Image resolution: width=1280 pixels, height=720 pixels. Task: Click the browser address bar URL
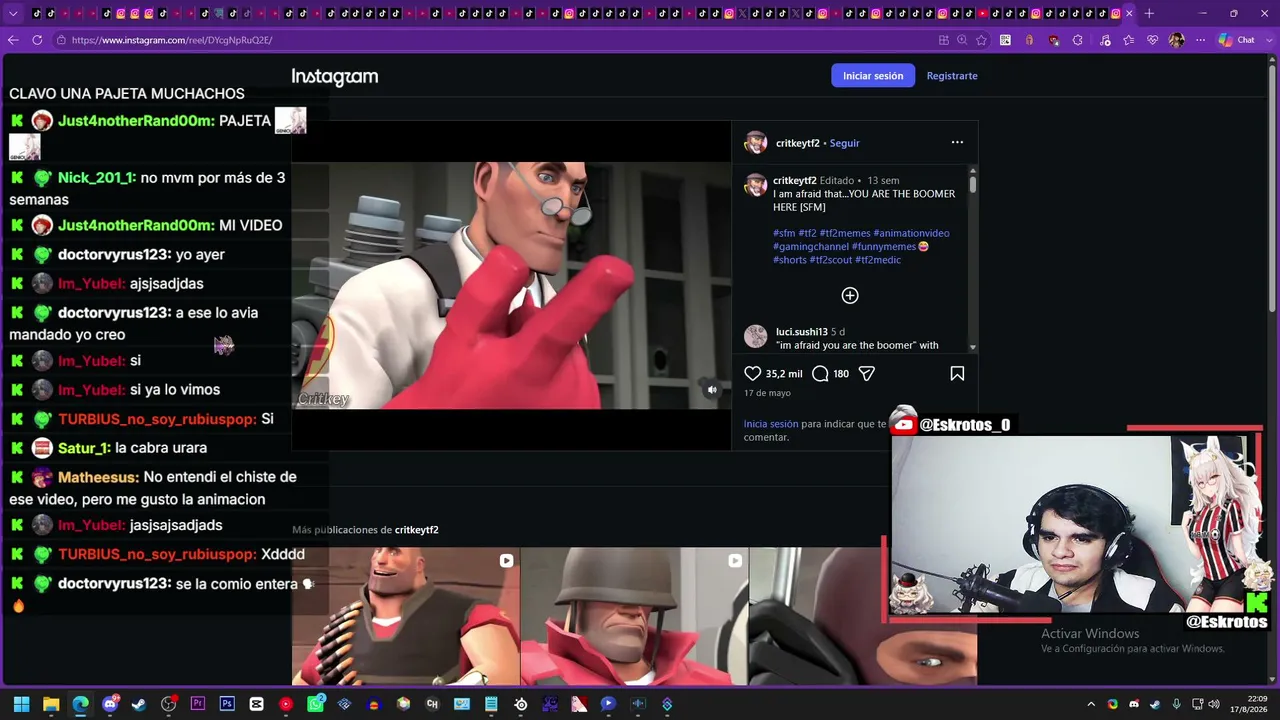(x=172, y=40)
